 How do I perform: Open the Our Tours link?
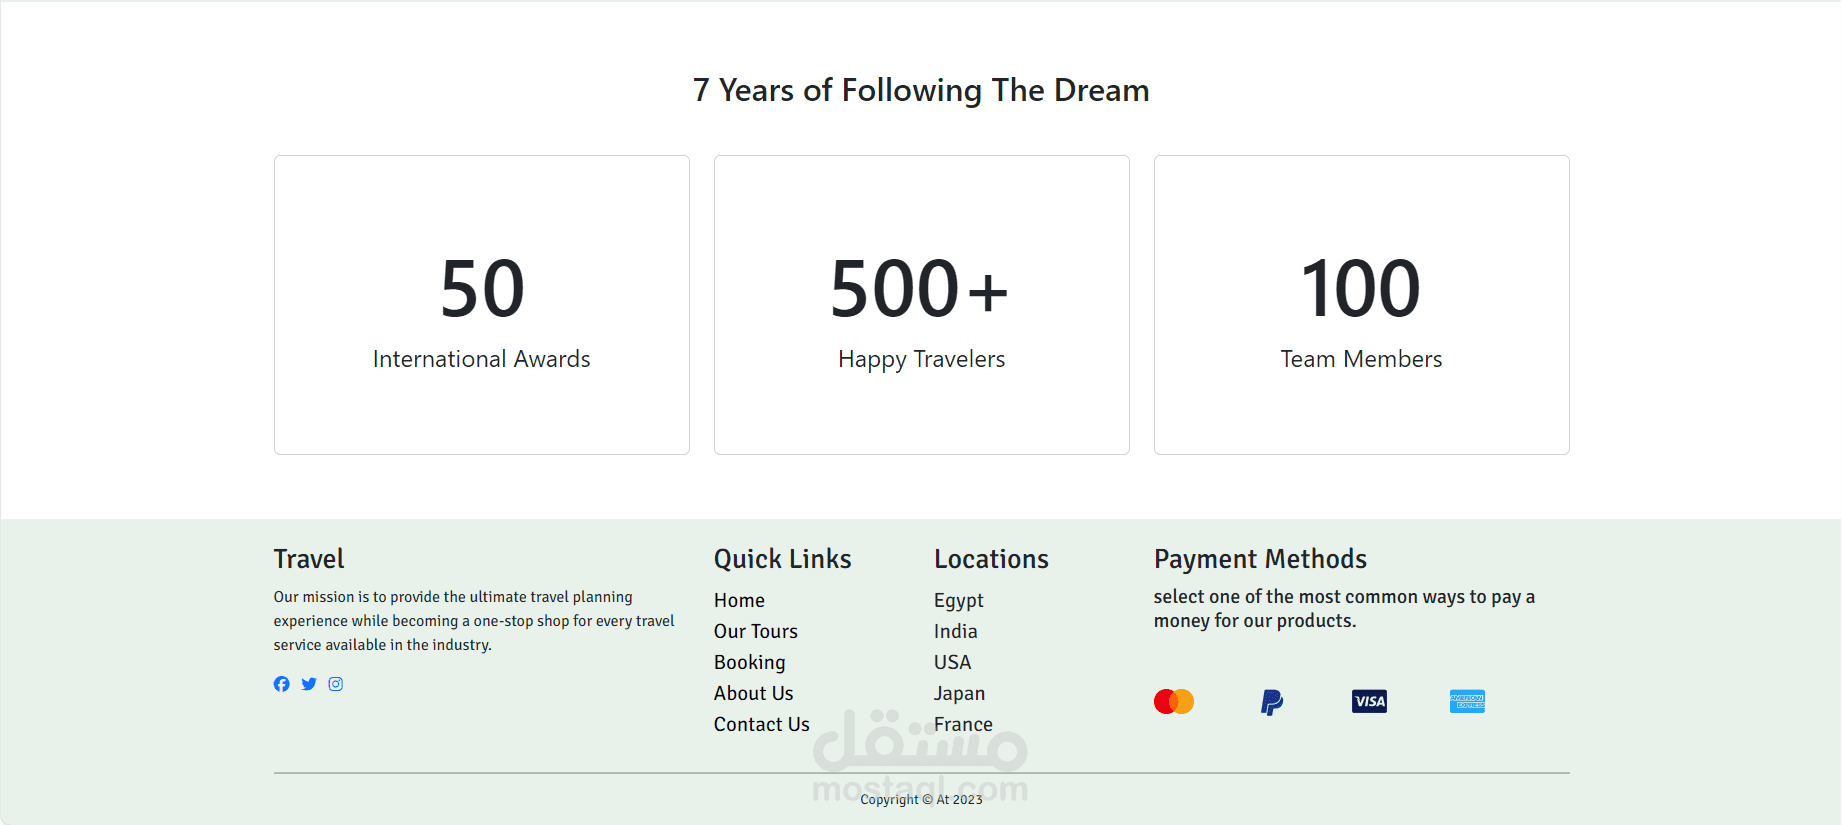click(755, 631)
